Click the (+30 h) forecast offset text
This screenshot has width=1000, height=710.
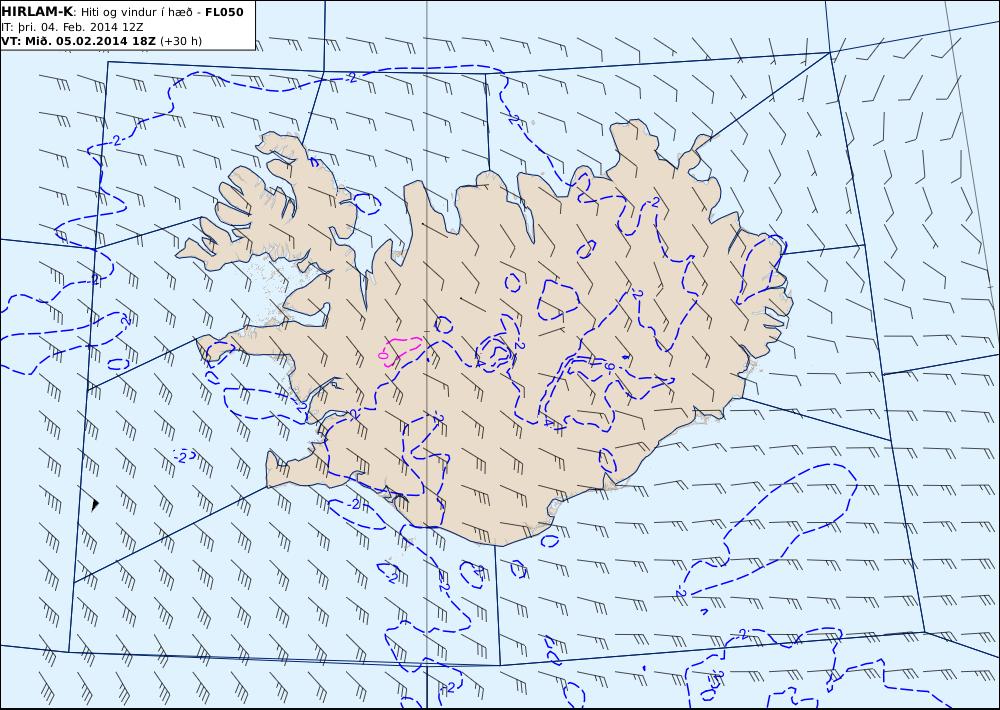pos(180,41)
